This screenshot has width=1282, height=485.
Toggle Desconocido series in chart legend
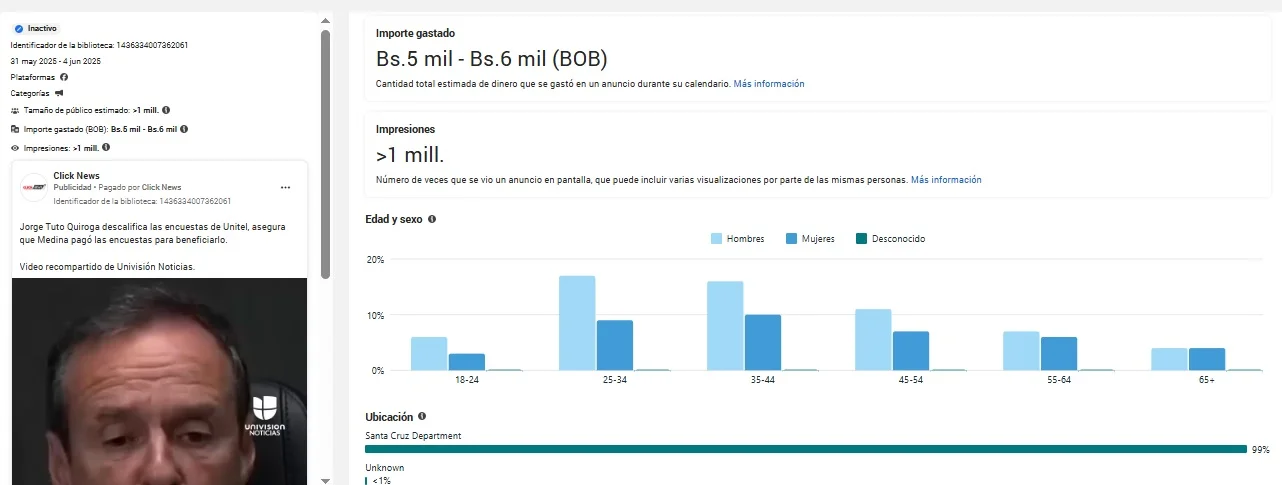tap(889, 239)
